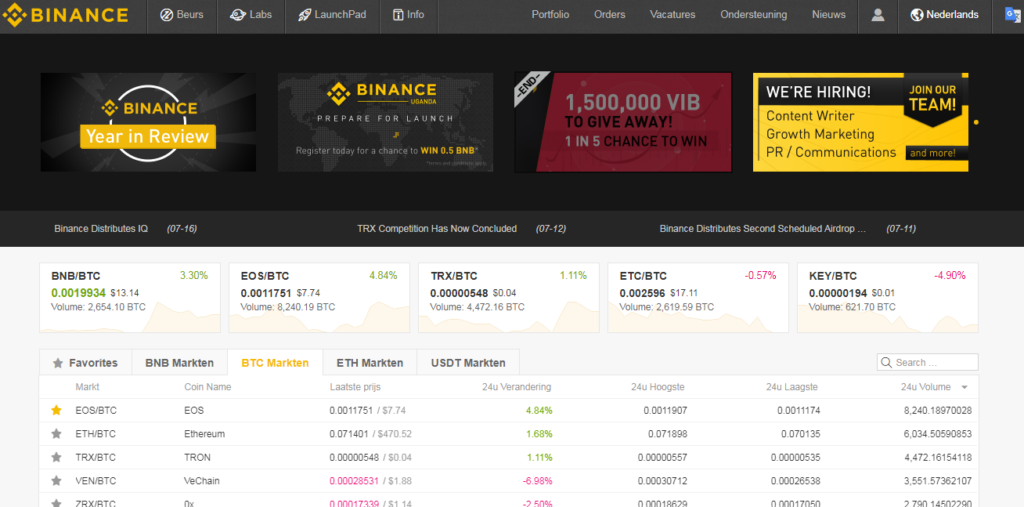Sort by 24u Laagste column
This screenshot has width=1024, height=507.
coord(792,387)
